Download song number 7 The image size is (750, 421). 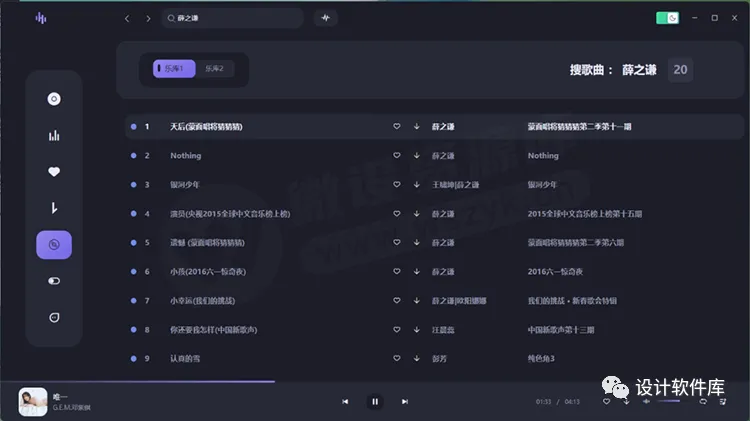click(417, 300)
